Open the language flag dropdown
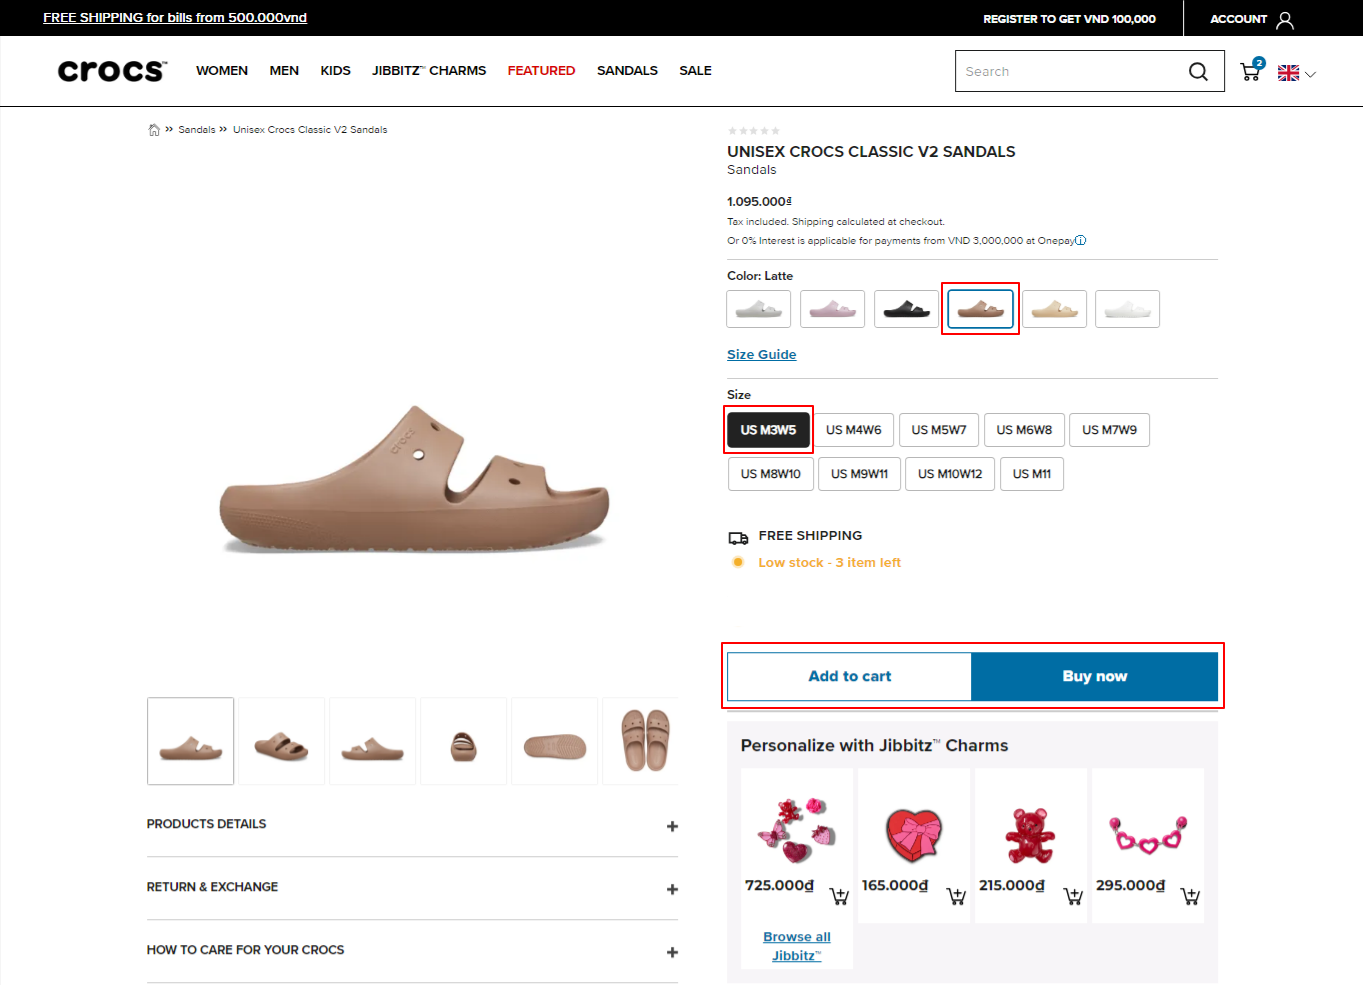Viewport: 1363px width, 985px height. pyautogui.click(x=1296, y=73)
